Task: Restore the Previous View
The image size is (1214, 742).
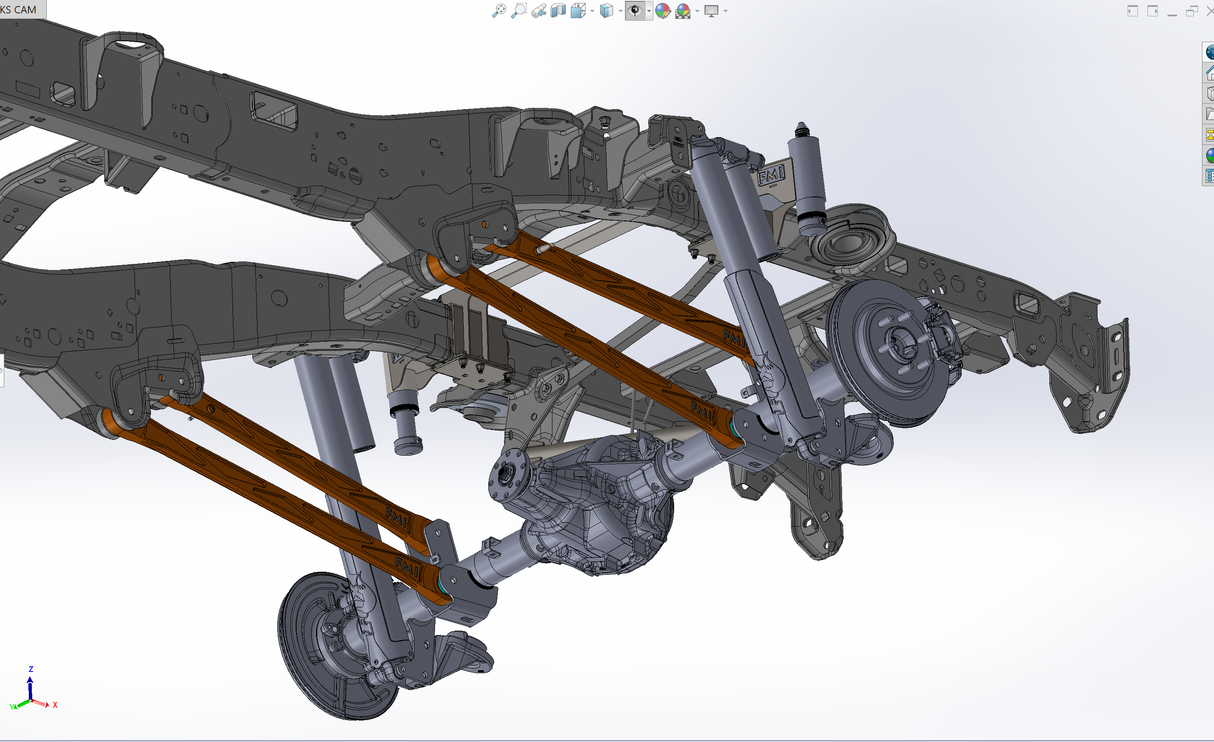Action: (x=538, y=10)
